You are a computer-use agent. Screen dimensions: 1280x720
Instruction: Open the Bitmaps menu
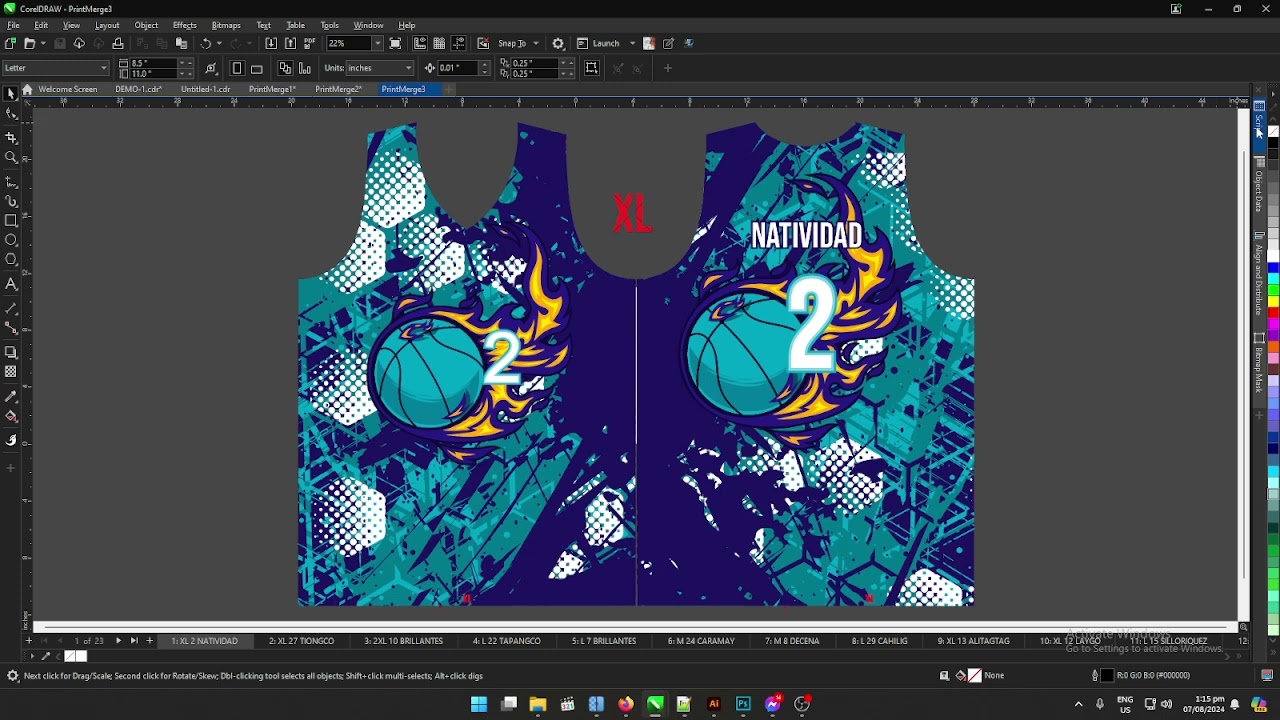pyautogui.click(x=226, y=25)
